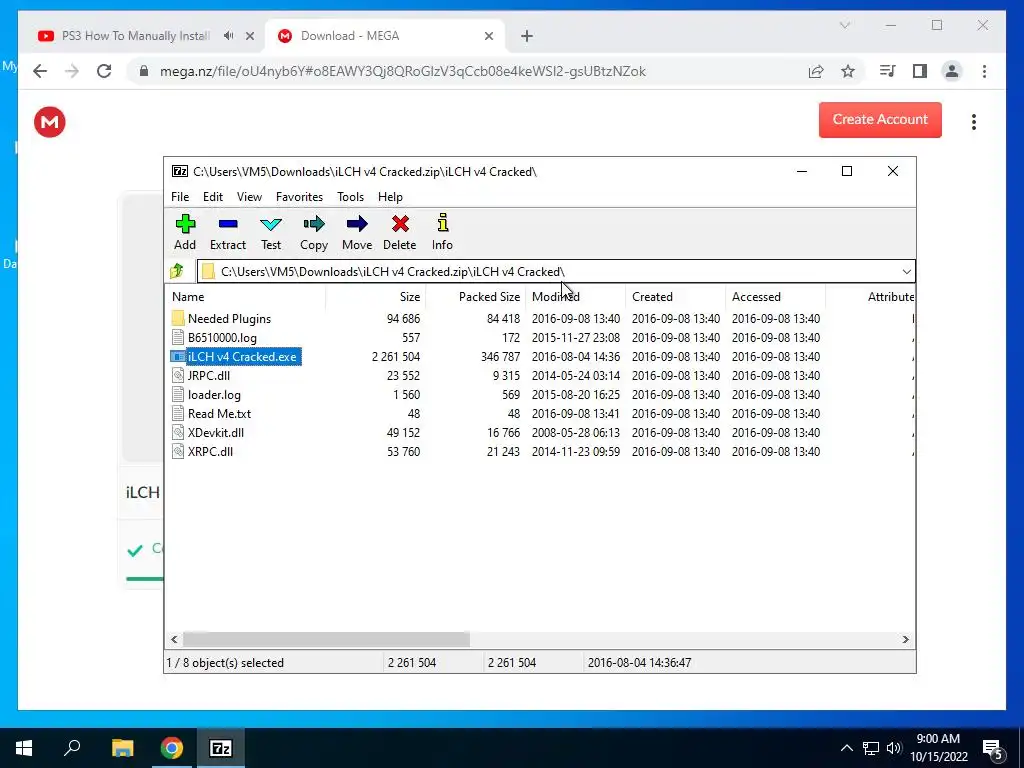Viewport: 1024px width, 768px height.
Task: Reload the MEGA page in Chrome
Action: 104,71
